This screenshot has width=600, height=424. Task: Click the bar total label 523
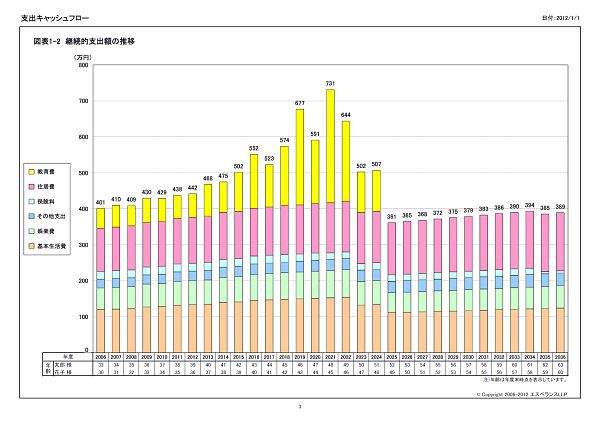(x=269, y=159)
